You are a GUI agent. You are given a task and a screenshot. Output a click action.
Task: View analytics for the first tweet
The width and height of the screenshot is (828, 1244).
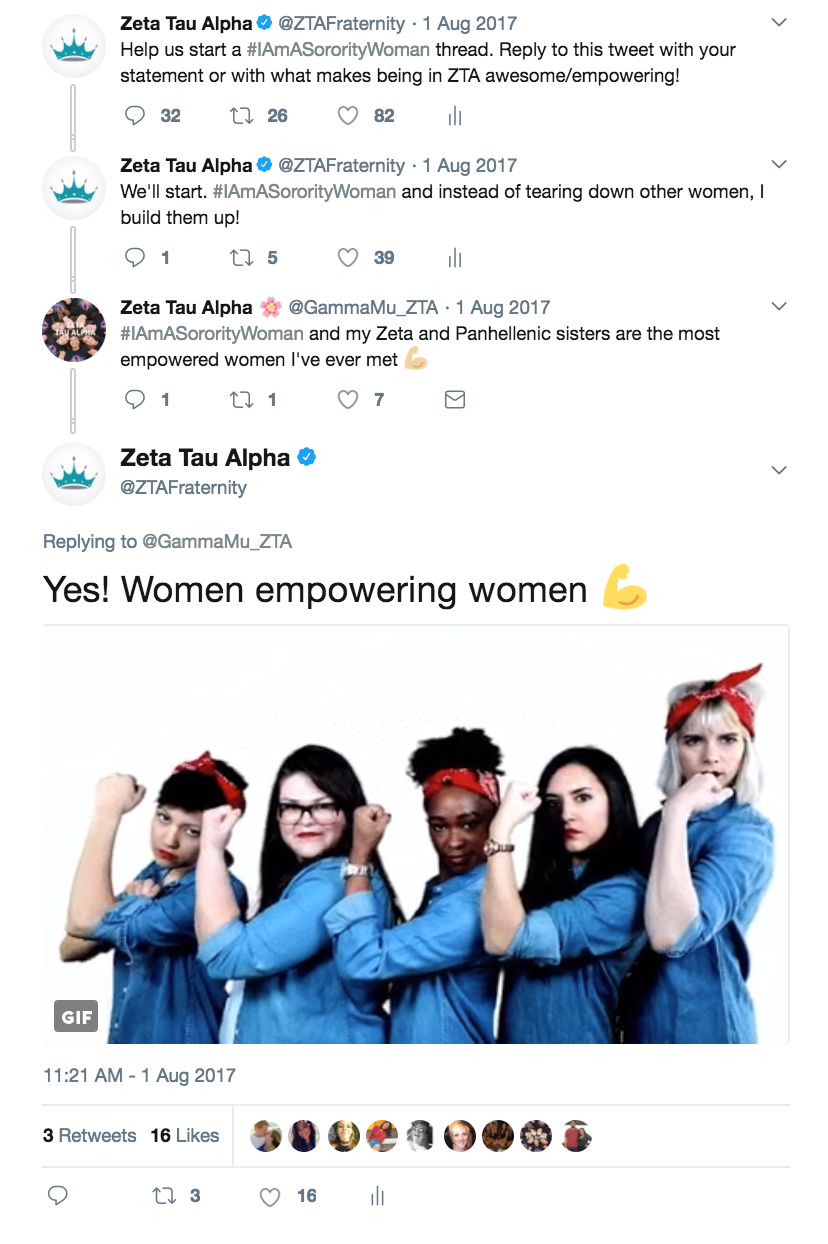tap(455, 116)
